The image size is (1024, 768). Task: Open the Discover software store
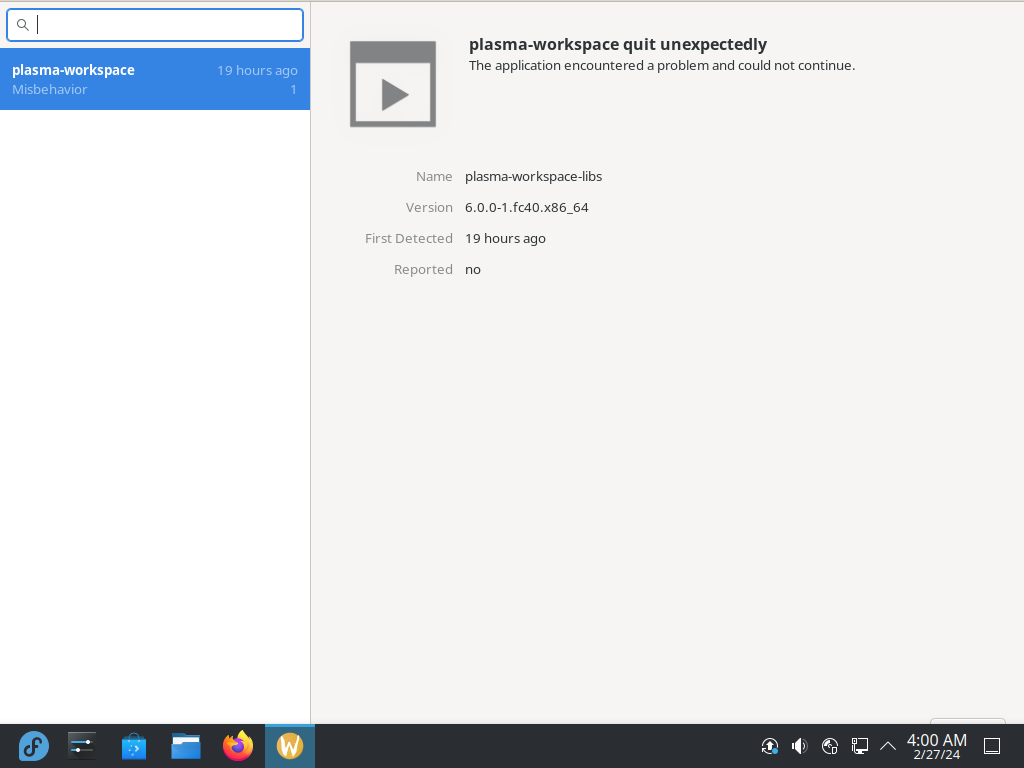coord(134,746)
